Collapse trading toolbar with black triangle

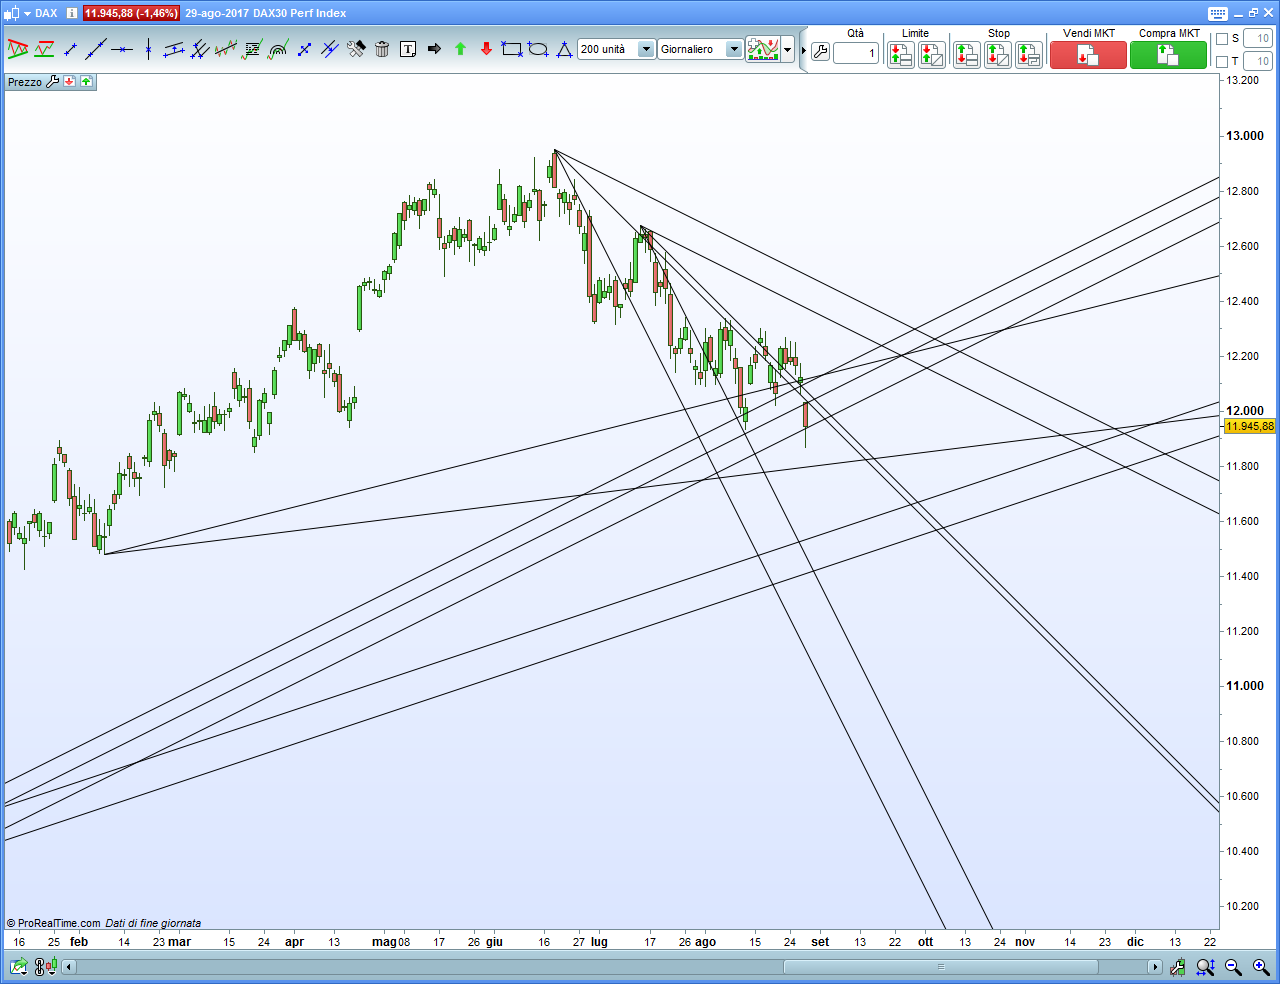[803, 50]
